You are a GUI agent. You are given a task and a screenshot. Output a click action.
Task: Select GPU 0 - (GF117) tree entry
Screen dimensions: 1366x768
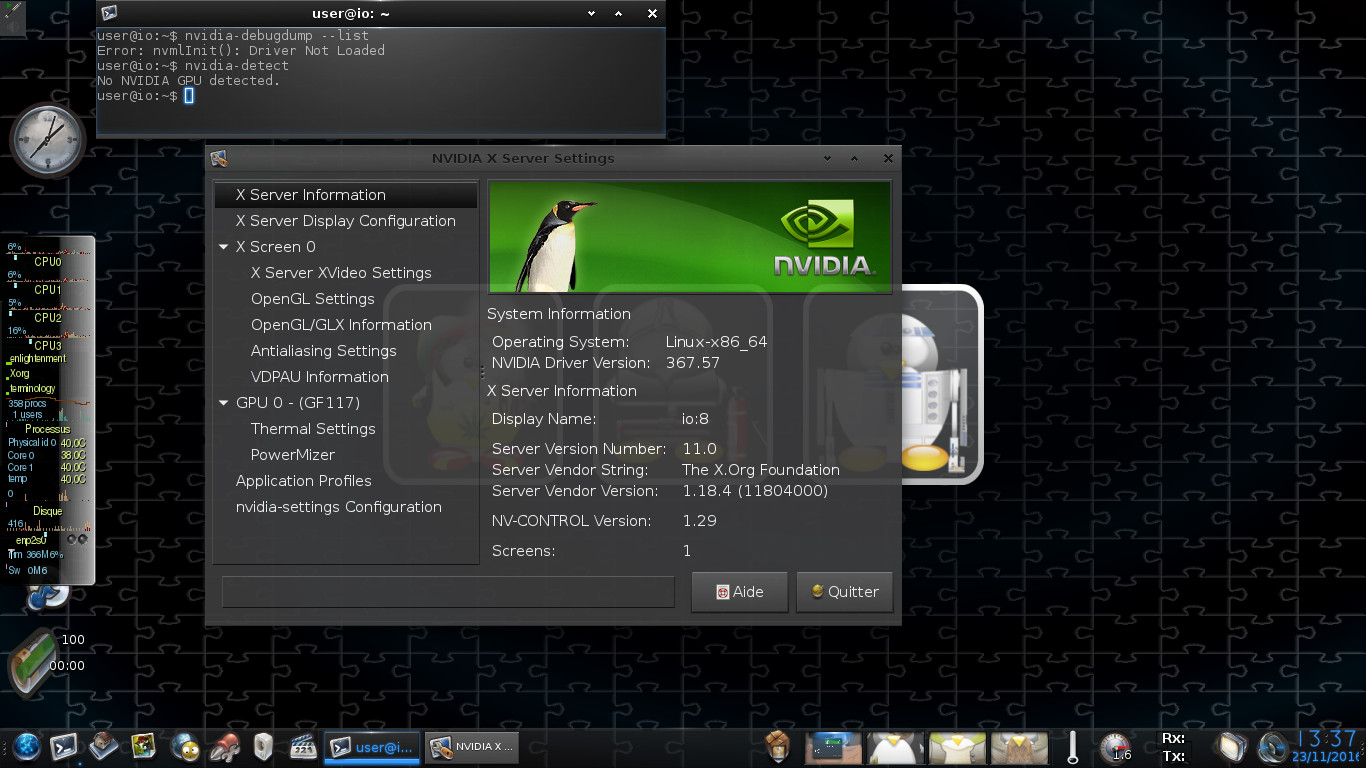pos(298,403)
